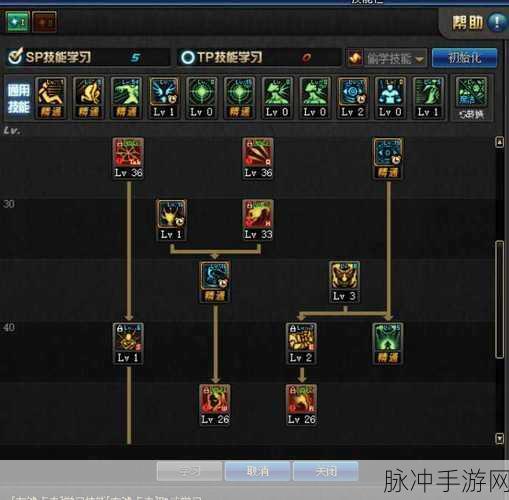Screen dimensions: 509x500
Task: Select the yellow burst Lv 1 skill
Action: pyautogui.click(x=171, y=220)
